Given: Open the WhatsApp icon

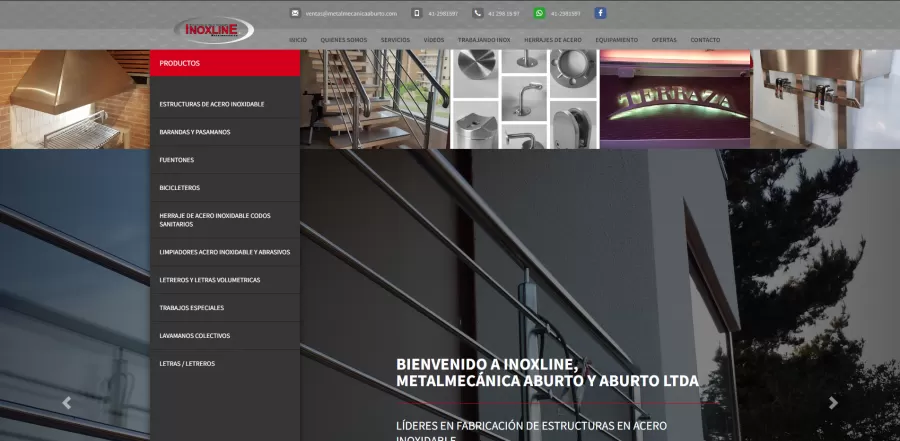Looking at the screenshot, I should point(539,13).
